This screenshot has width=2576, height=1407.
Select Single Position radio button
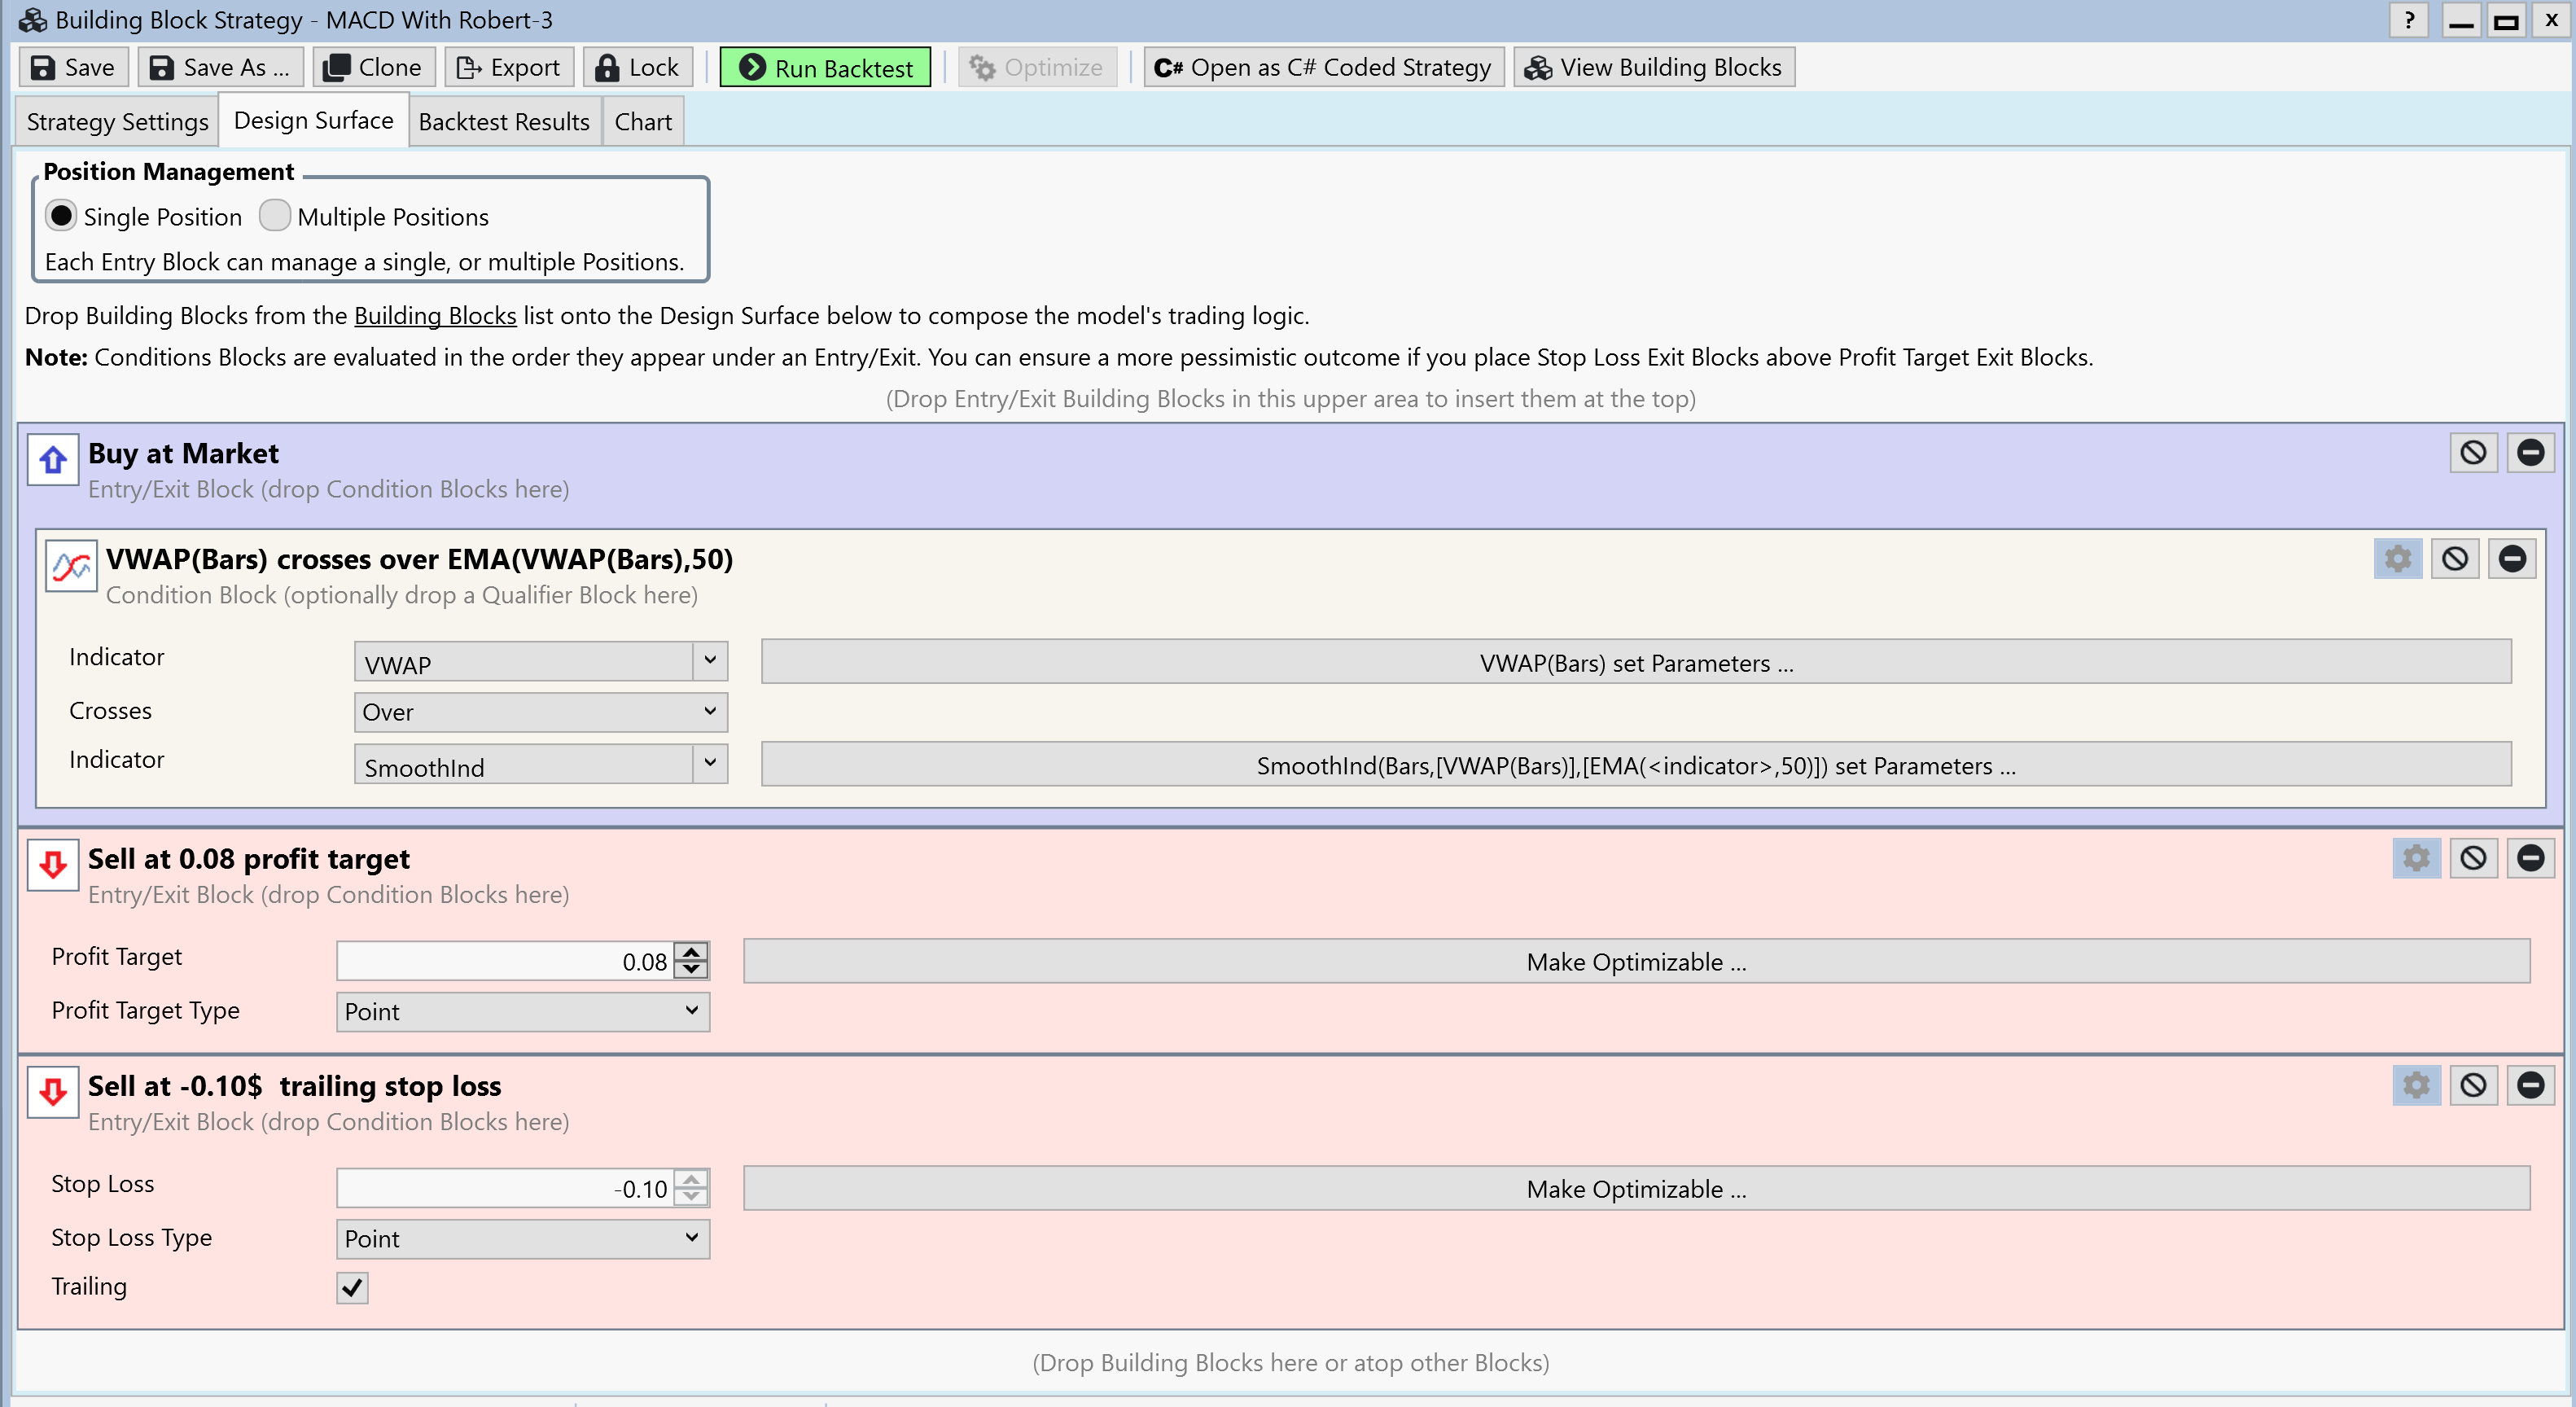pos(61,216)
